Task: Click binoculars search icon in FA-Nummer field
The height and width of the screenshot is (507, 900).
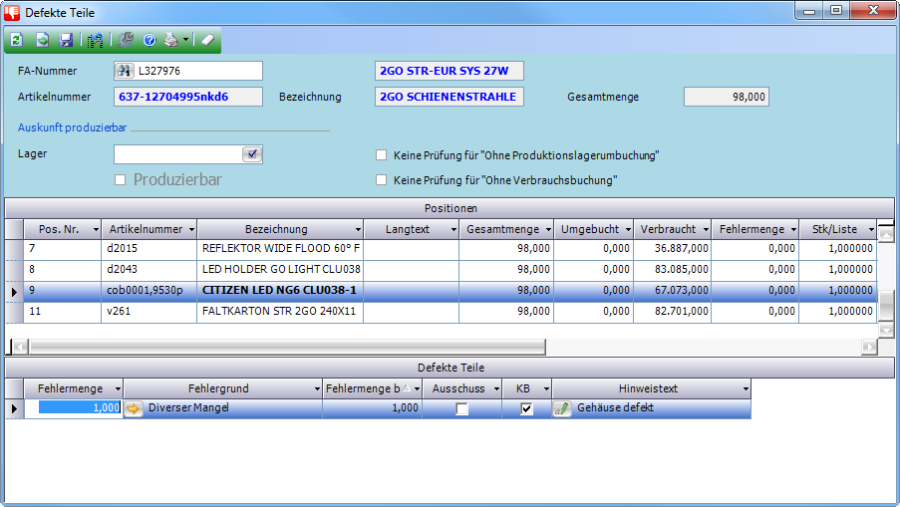Action: pyautogui.click(x=125, y=71)
